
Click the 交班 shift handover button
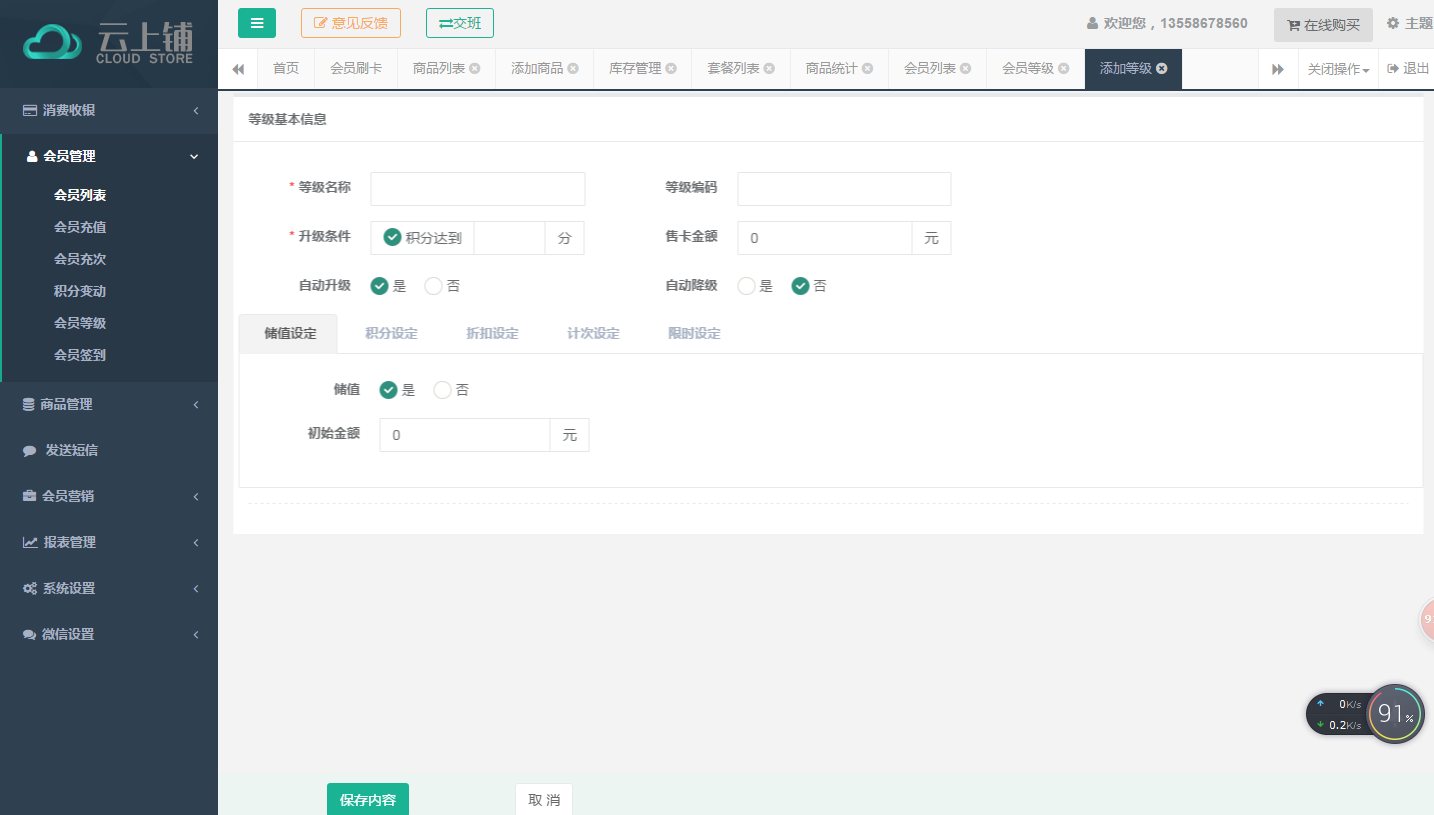[460, 23]
